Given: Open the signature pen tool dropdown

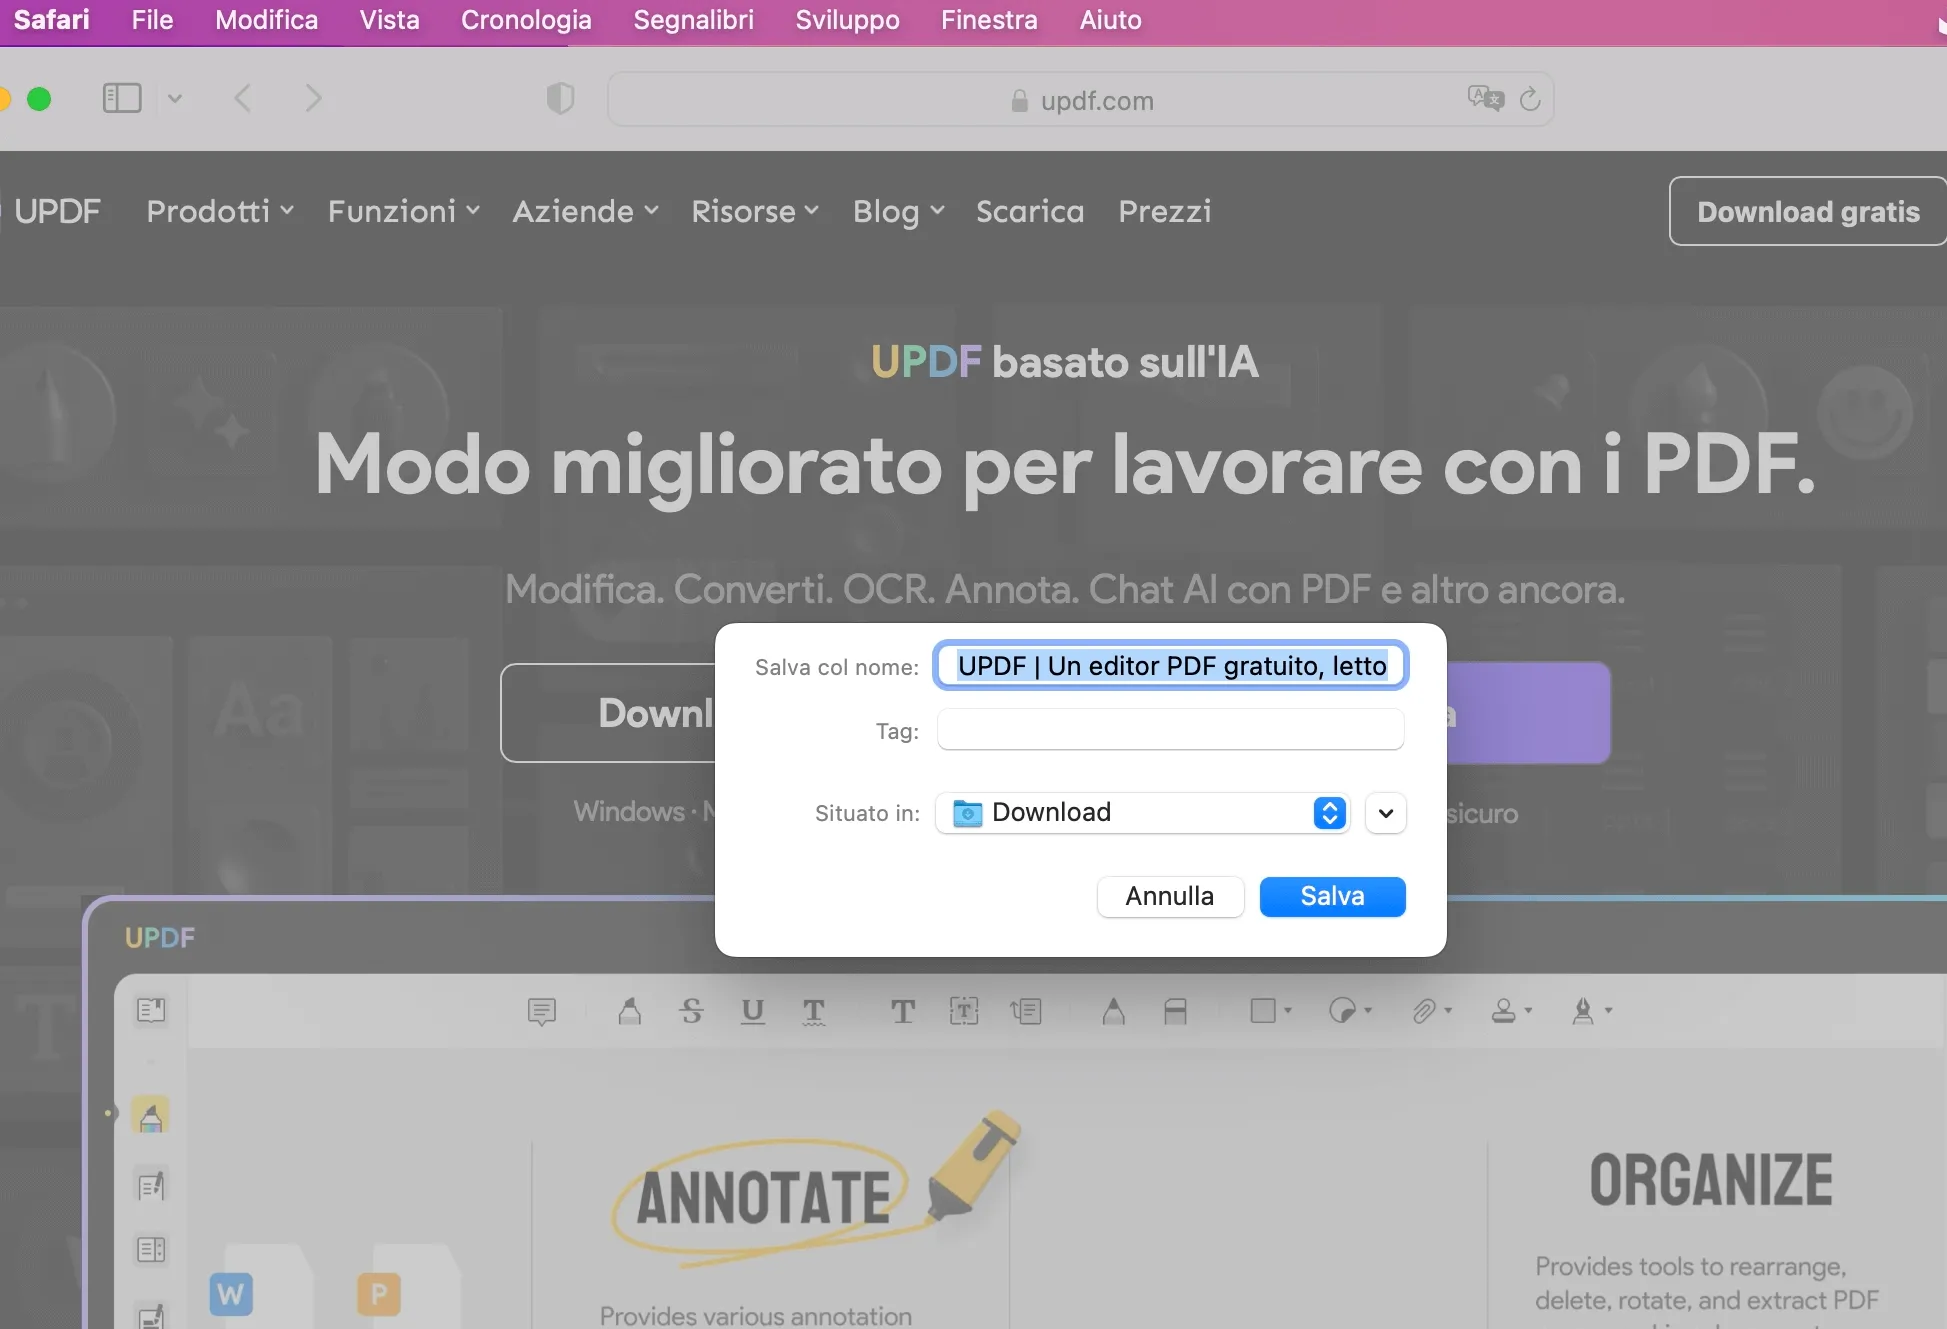Looking at the screenshot, I should point(1592,1011).
